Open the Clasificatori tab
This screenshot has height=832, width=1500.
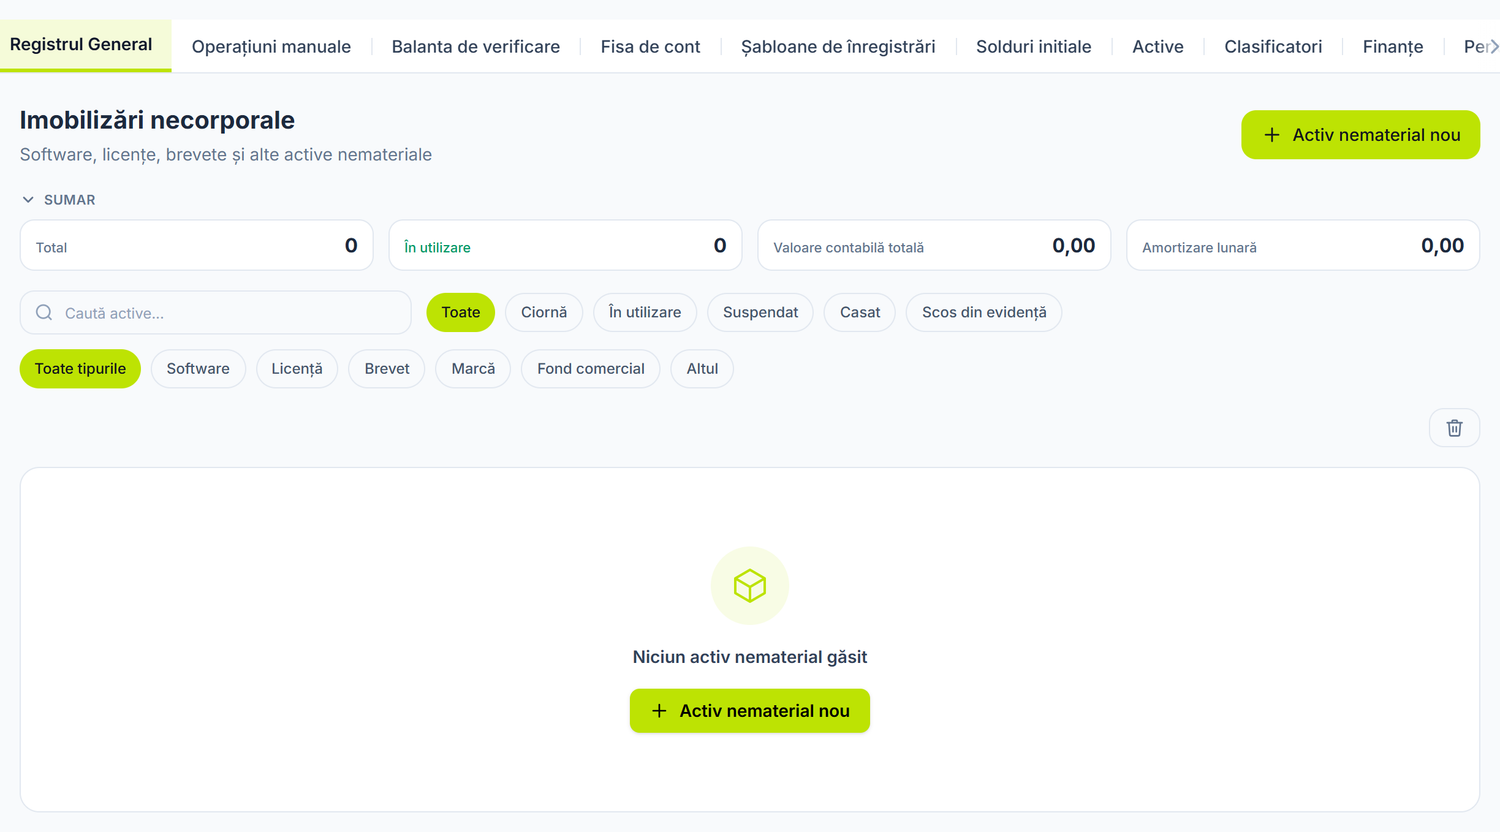[x=1273, y=47]
